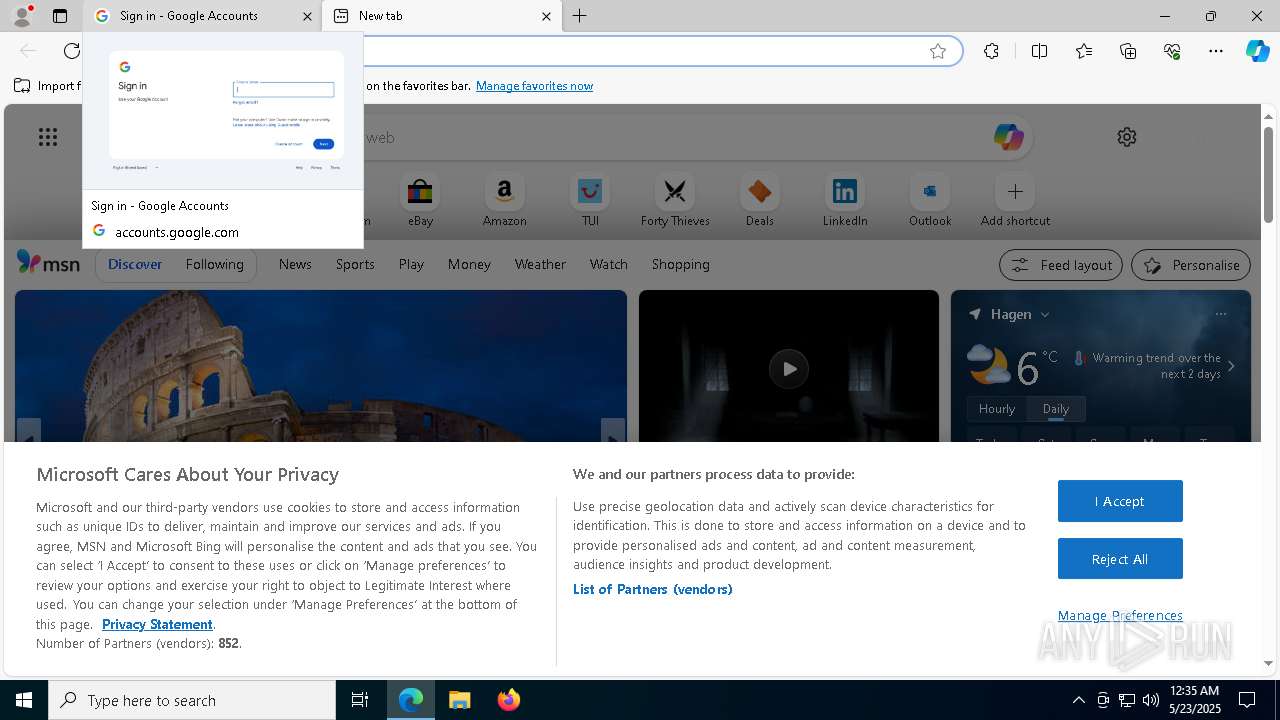Click Manage favorites now link
Image resolution: width=1280 pixels, height=720 pixels.
pyautogui.click(x=534, y=86)
